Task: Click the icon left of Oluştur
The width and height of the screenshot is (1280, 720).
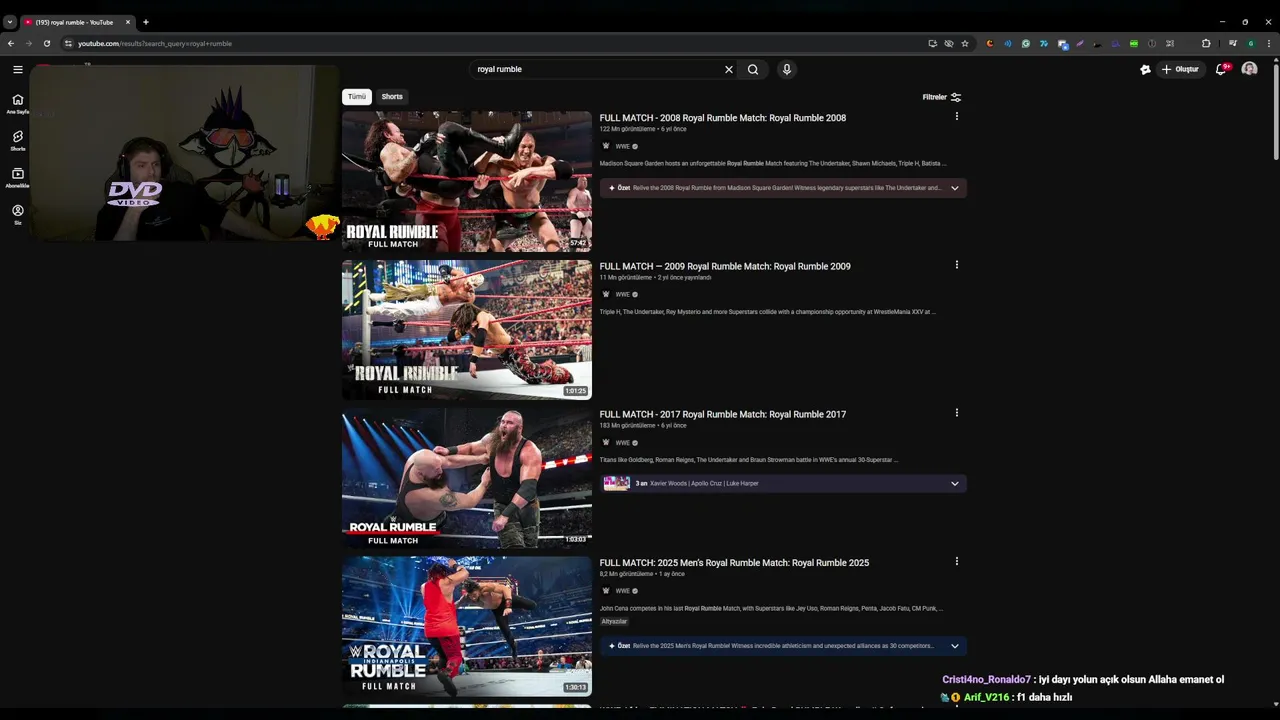Action: [1145, 69]
